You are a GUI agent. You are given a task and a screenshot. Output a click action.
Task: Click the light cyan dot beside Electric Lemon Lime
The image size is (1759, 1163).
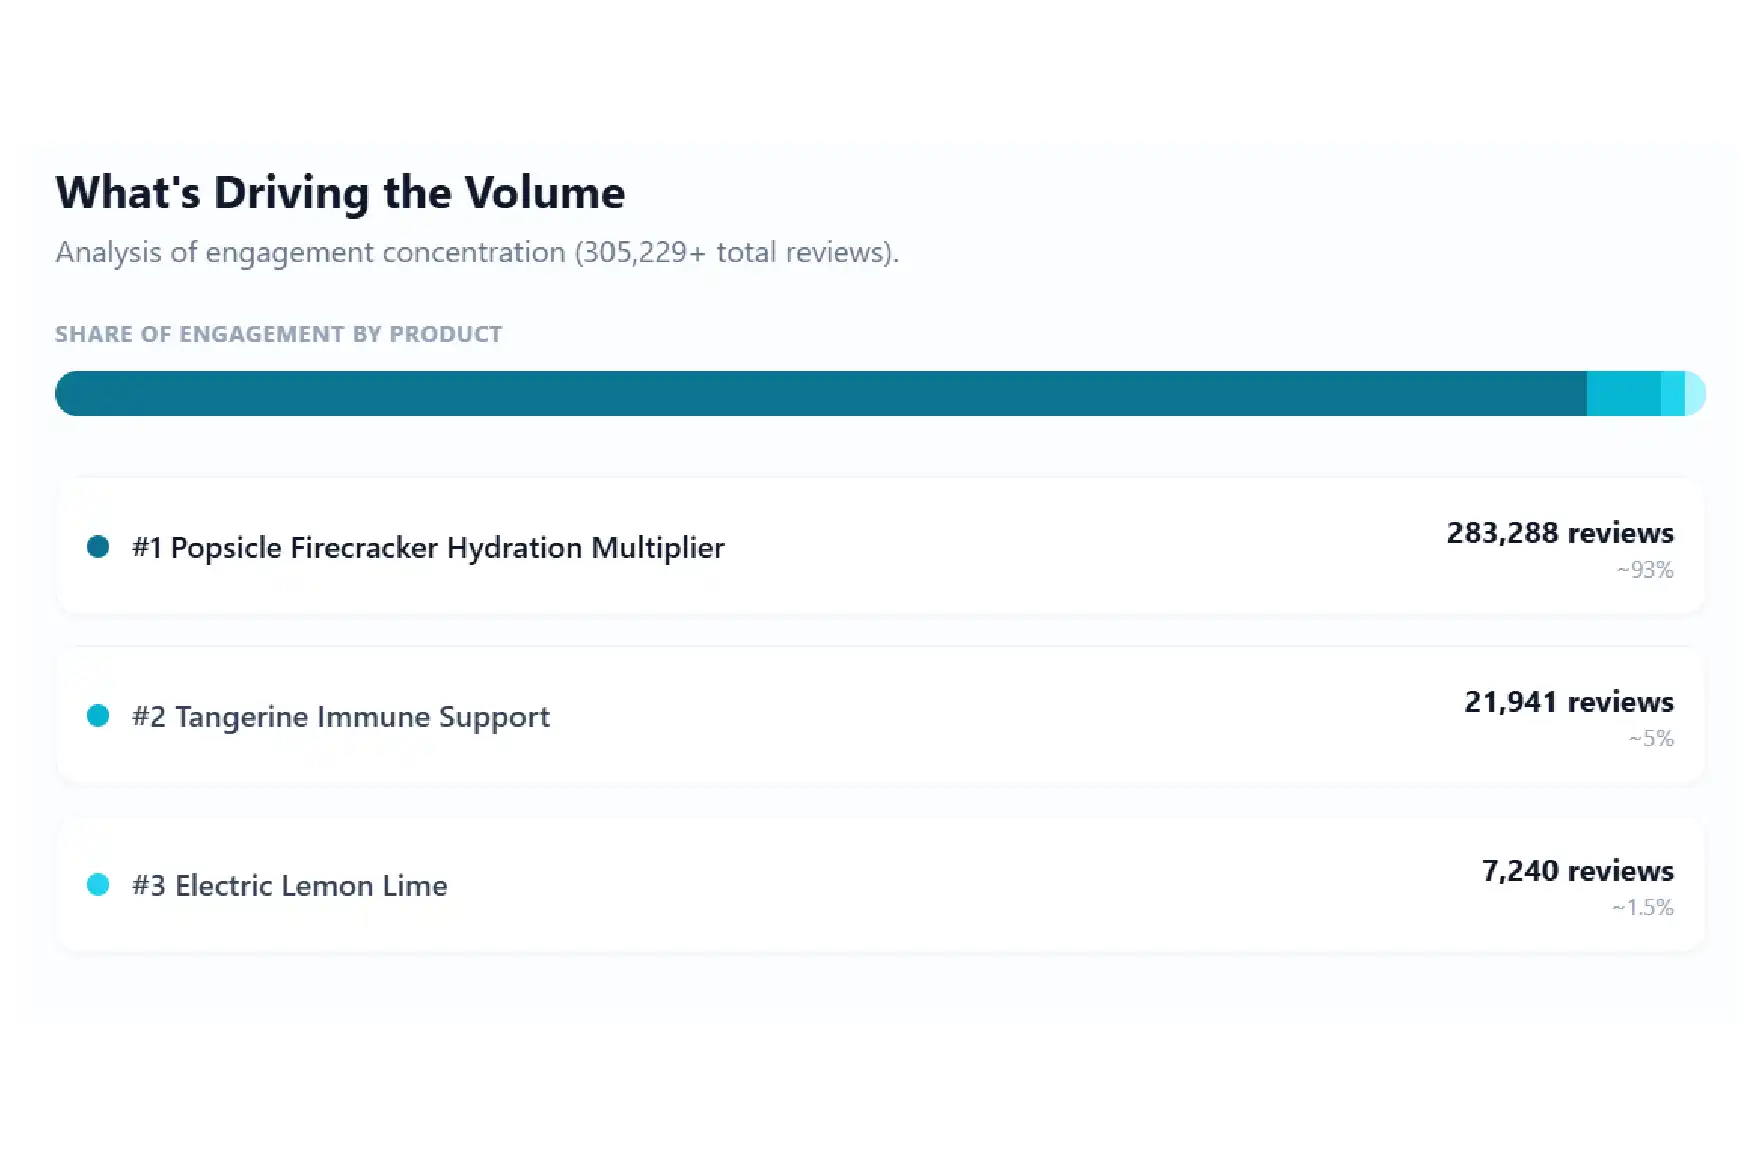[x=98, y=885]
